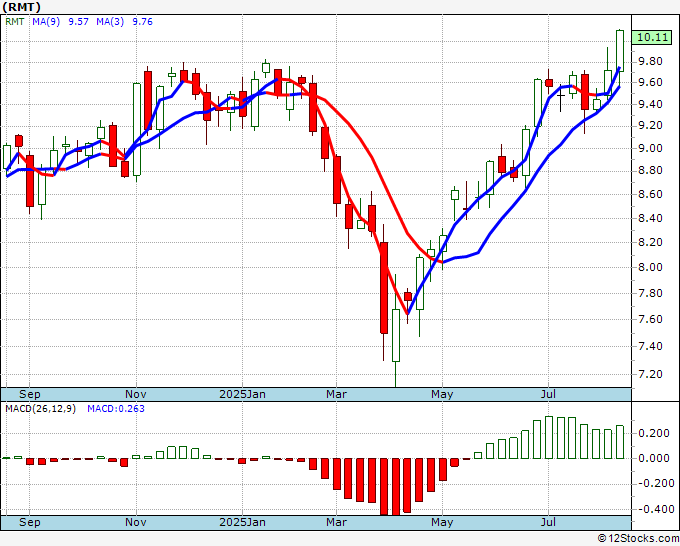Click Sep on the MACD time axis
The width and height of the screenshot is (680, 546).
29,522
